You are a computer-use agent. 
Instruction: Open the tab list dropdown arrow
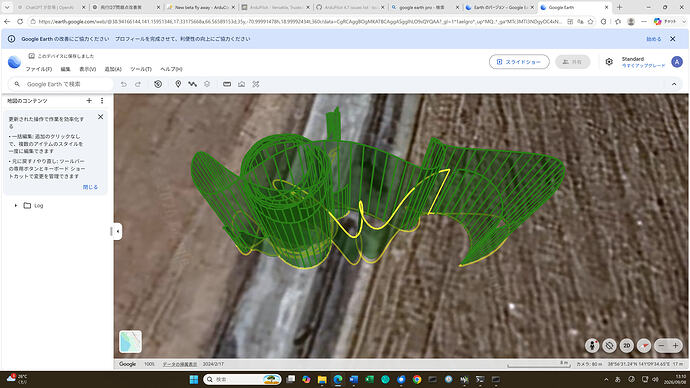point(7,7)
